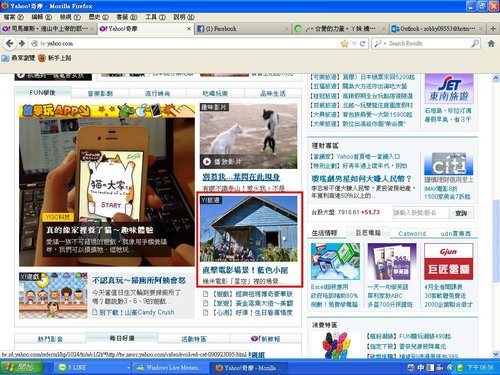Select the 每日好康 bottom tab
500x375 pixels.
pos(122,338)
